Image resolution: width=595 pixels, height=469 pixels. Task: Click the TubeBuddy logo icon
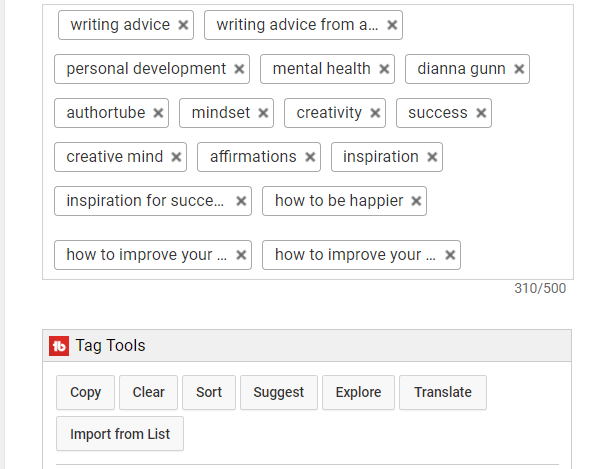click(59, 346)
